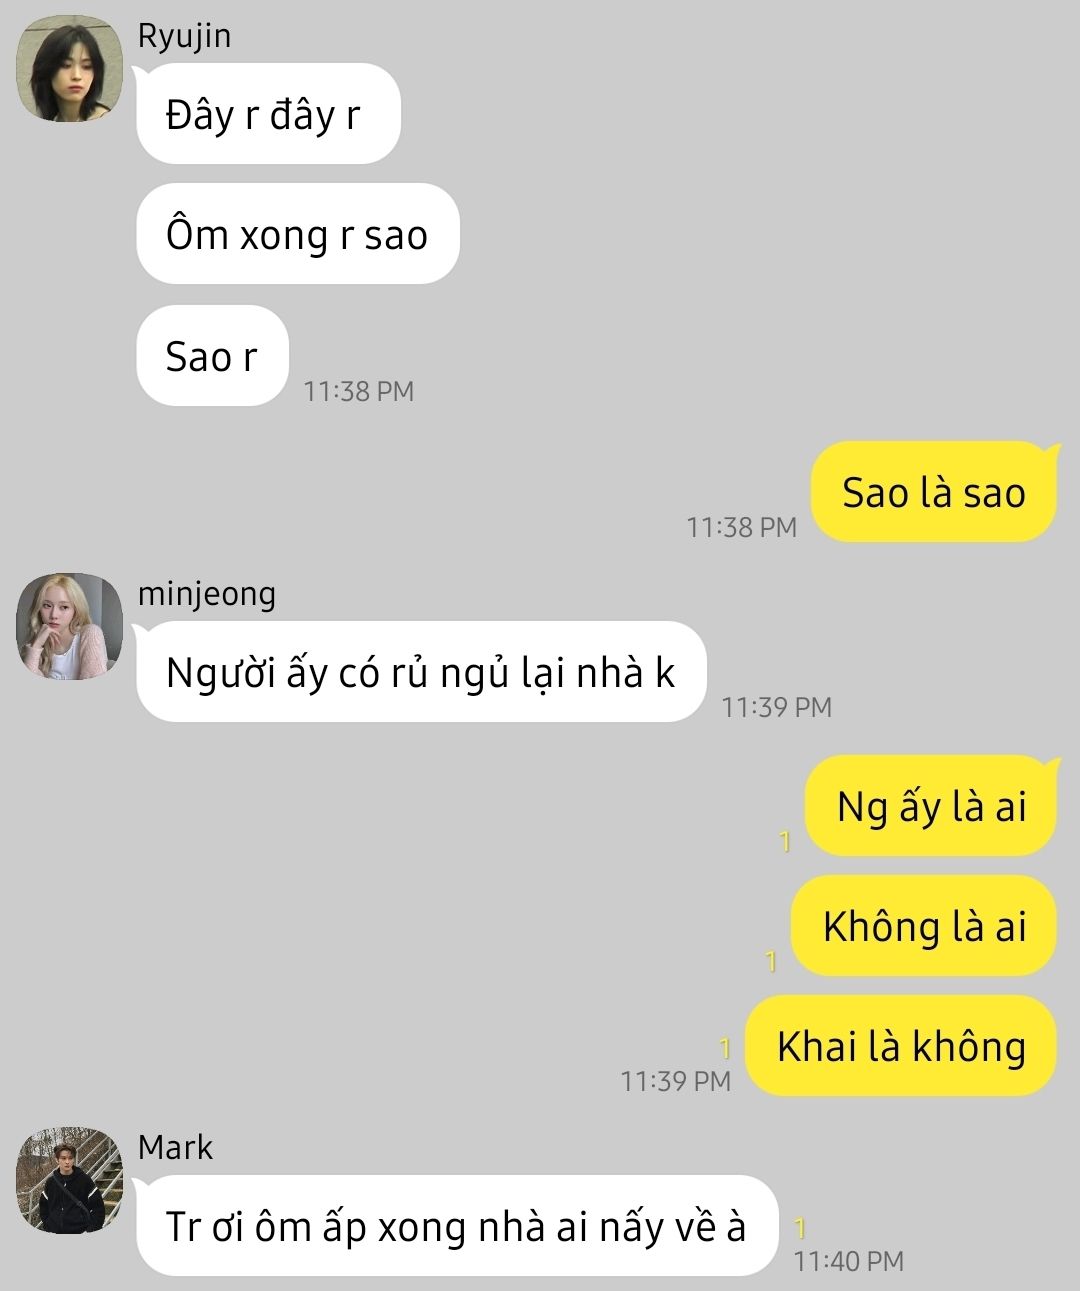Viewport: 1080px width, 1291px height.
Task: Open minjeong's profile picture
Action: pos(69,626)
